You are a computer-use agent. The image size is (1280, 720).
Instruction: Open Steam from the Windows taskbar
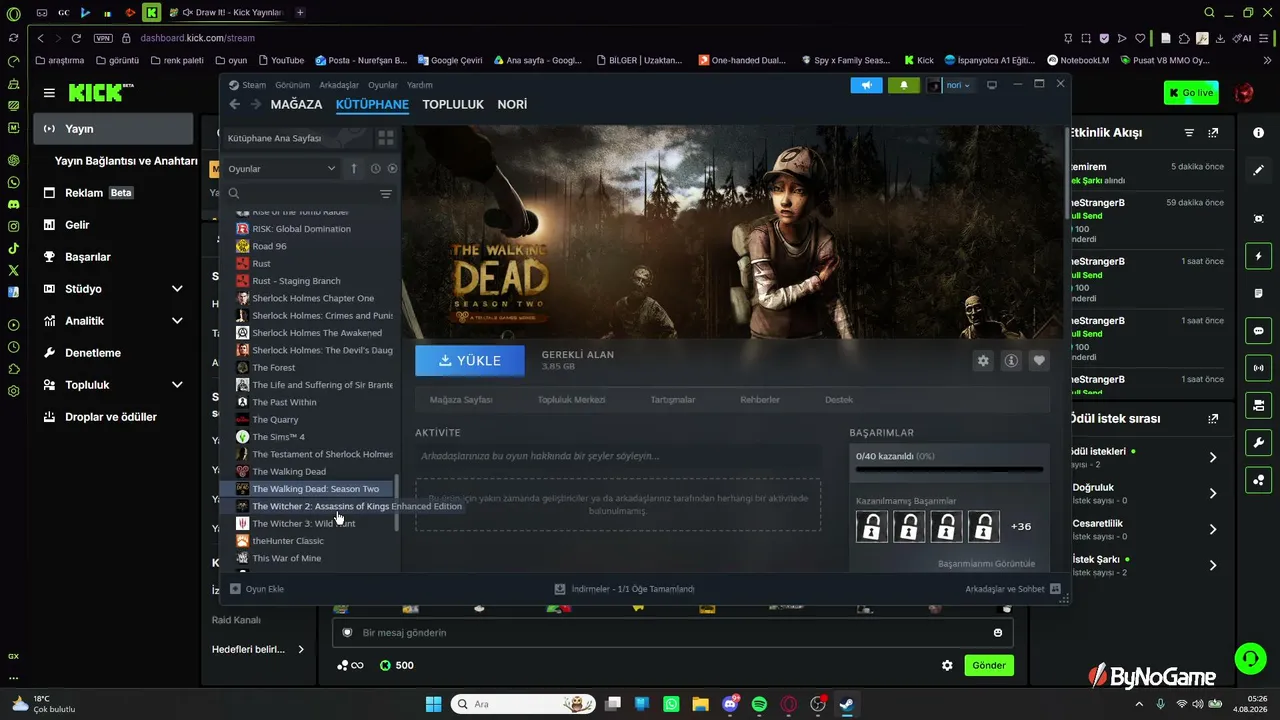(847, 704)
